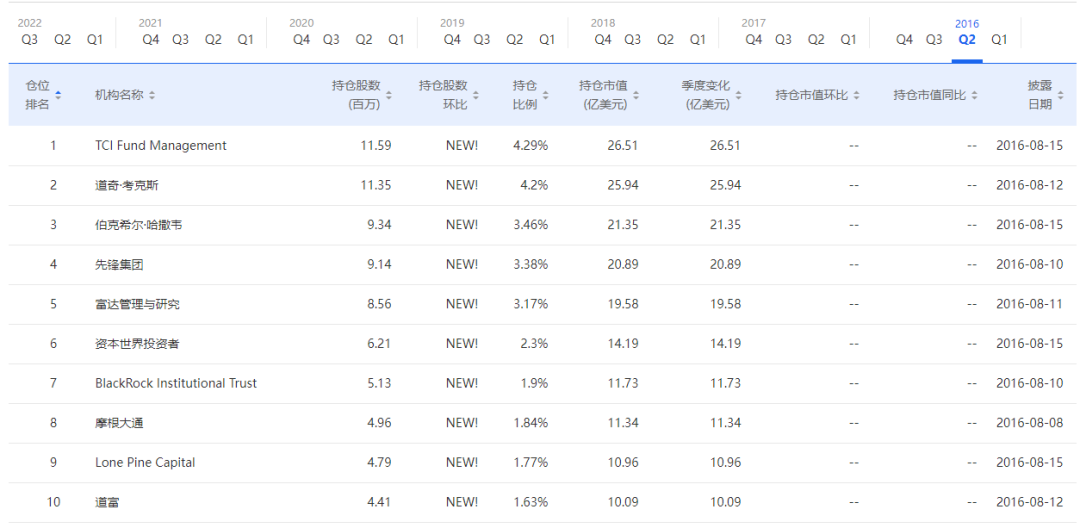Viewport: 1080px width, 528px height.
Task: Click 伯克希尔·哈撒韦 institution name
Action: [x=138, y=225]
